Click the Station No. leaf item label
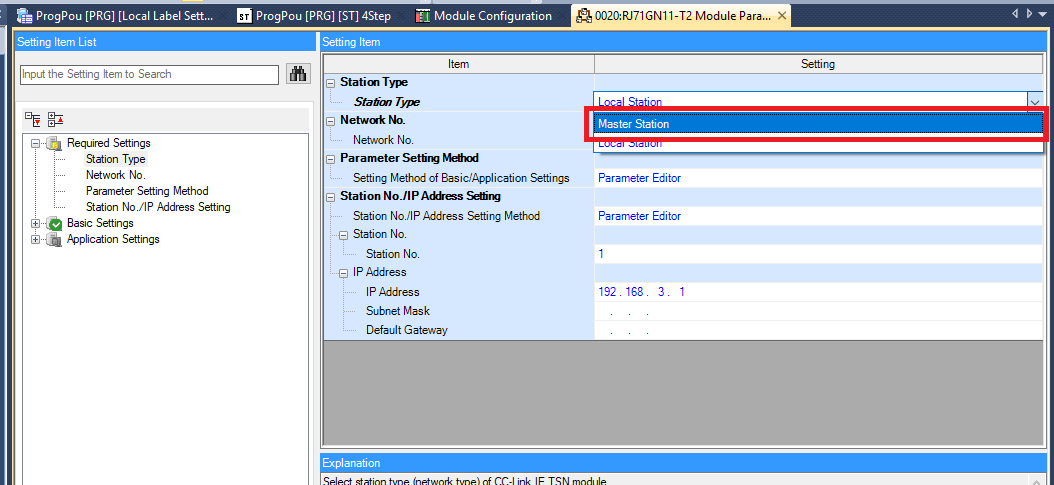The height and width of the screenshot is (485, 1054). 393,254
